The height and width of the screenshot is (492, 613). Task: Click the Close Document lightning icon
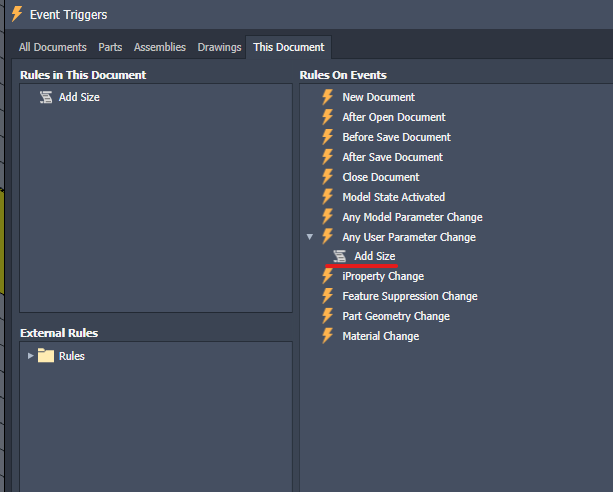pos(327,177)
